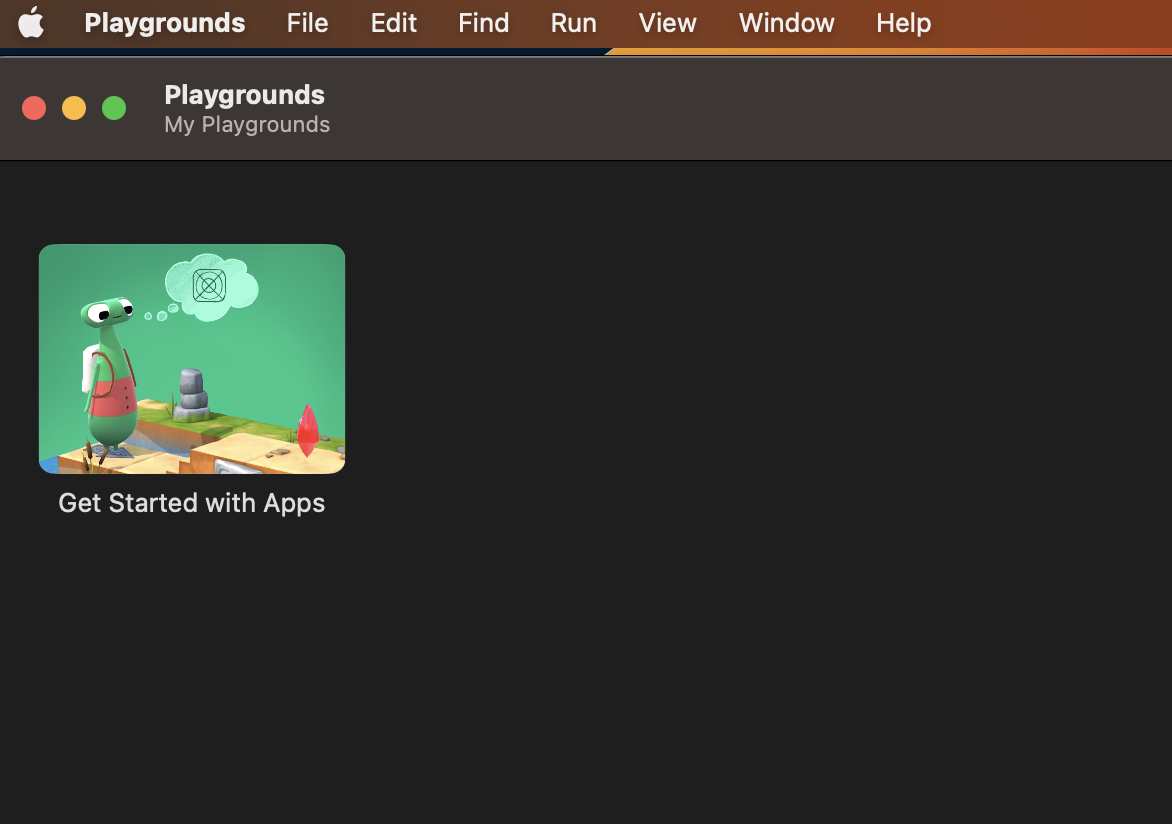Open the Window menu
The width and height of the screenshot is (1172, 824).
(786, 22)
